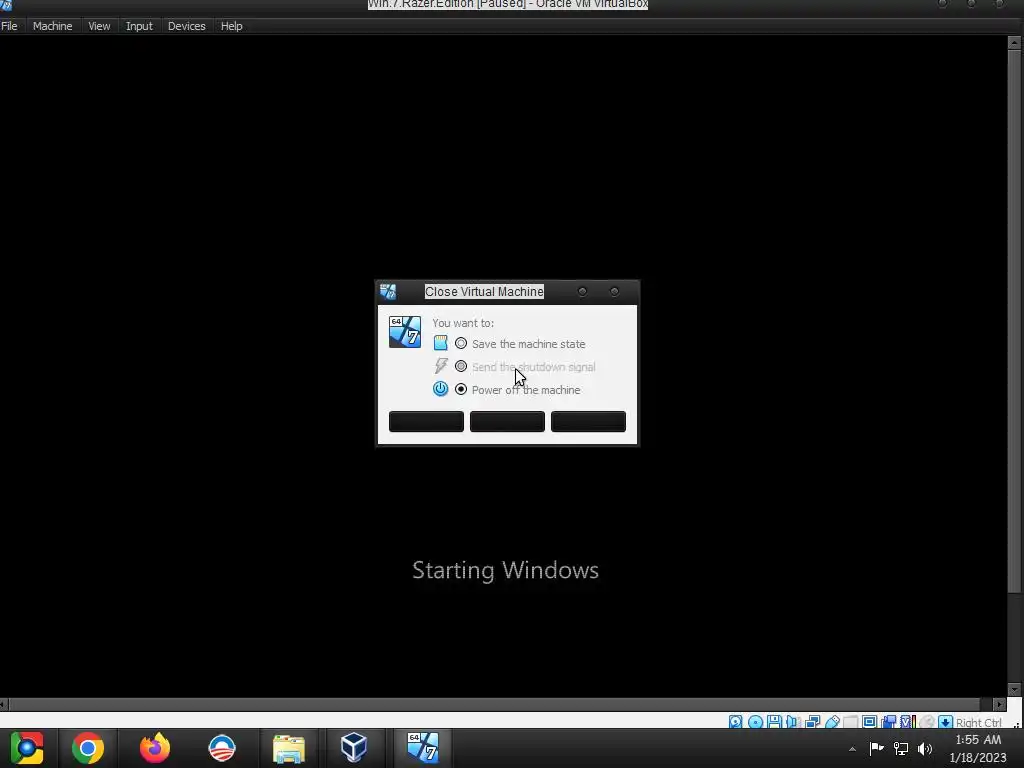Viewport: 1024px width, 768px height.
Task: Click the recording status icon
Action: (x=888, y=722)
